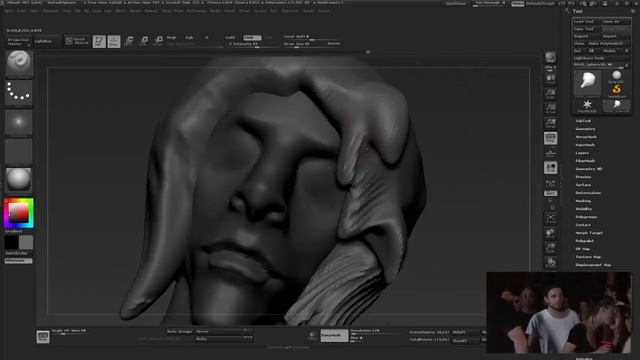
Task: Expand the Polygroups subpalette
Action: tap(586, 217)
